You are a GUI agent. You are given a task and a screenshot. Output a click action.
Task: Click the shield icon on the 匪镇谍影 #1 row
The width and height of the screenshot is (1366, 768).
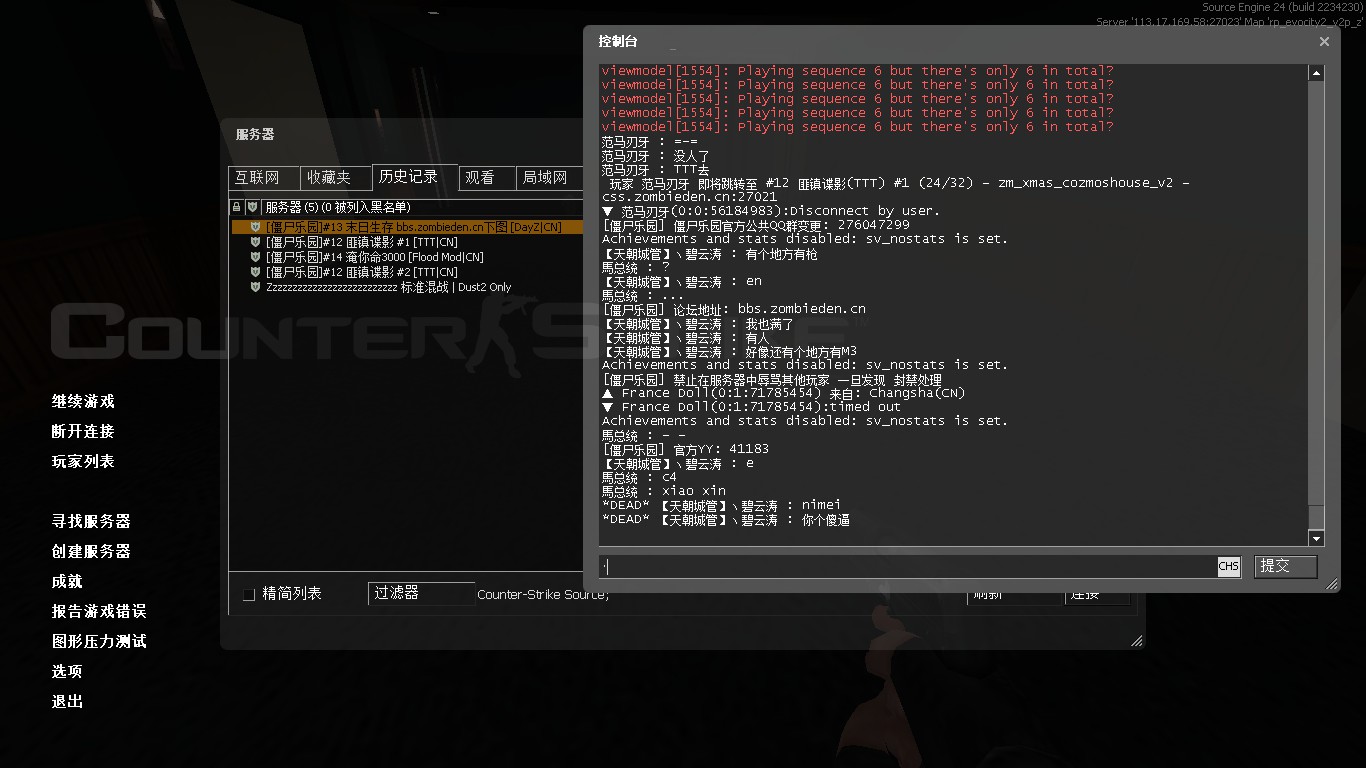pos(256,242)
